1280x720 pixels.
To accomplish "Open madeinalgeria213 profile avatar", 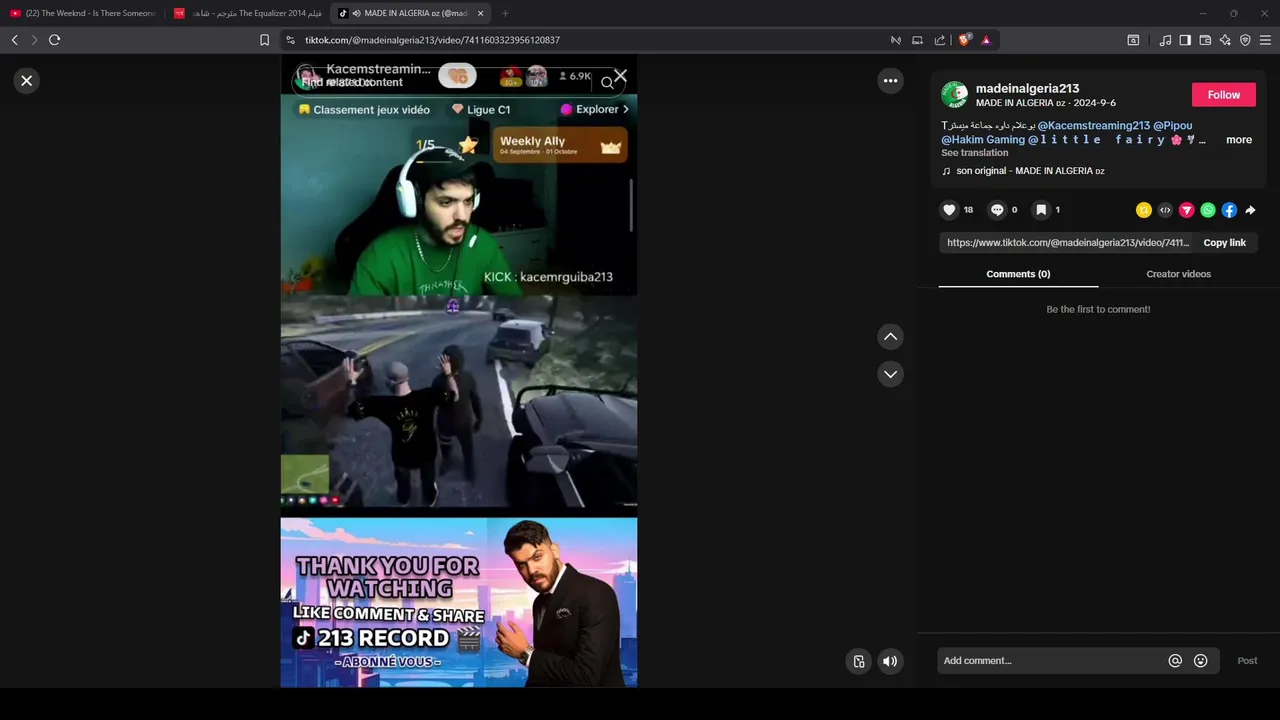I will click(954, 95).
